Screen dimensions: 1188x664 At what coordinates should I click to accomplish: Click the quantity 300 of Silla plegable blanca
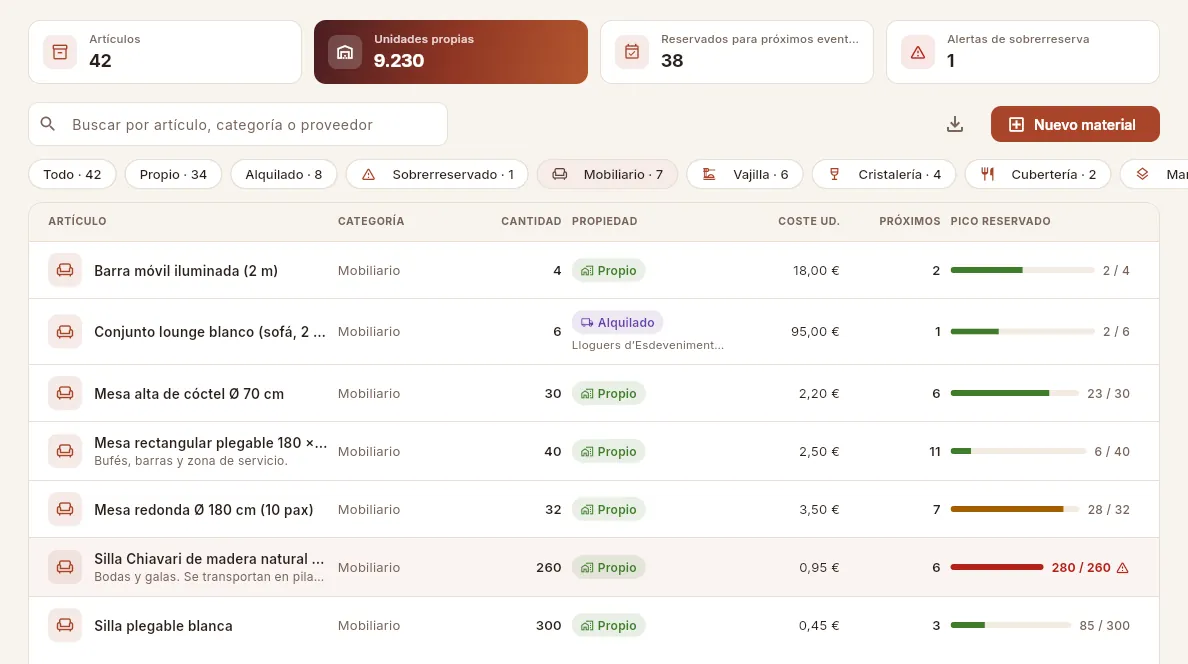[x=549, y=625]
